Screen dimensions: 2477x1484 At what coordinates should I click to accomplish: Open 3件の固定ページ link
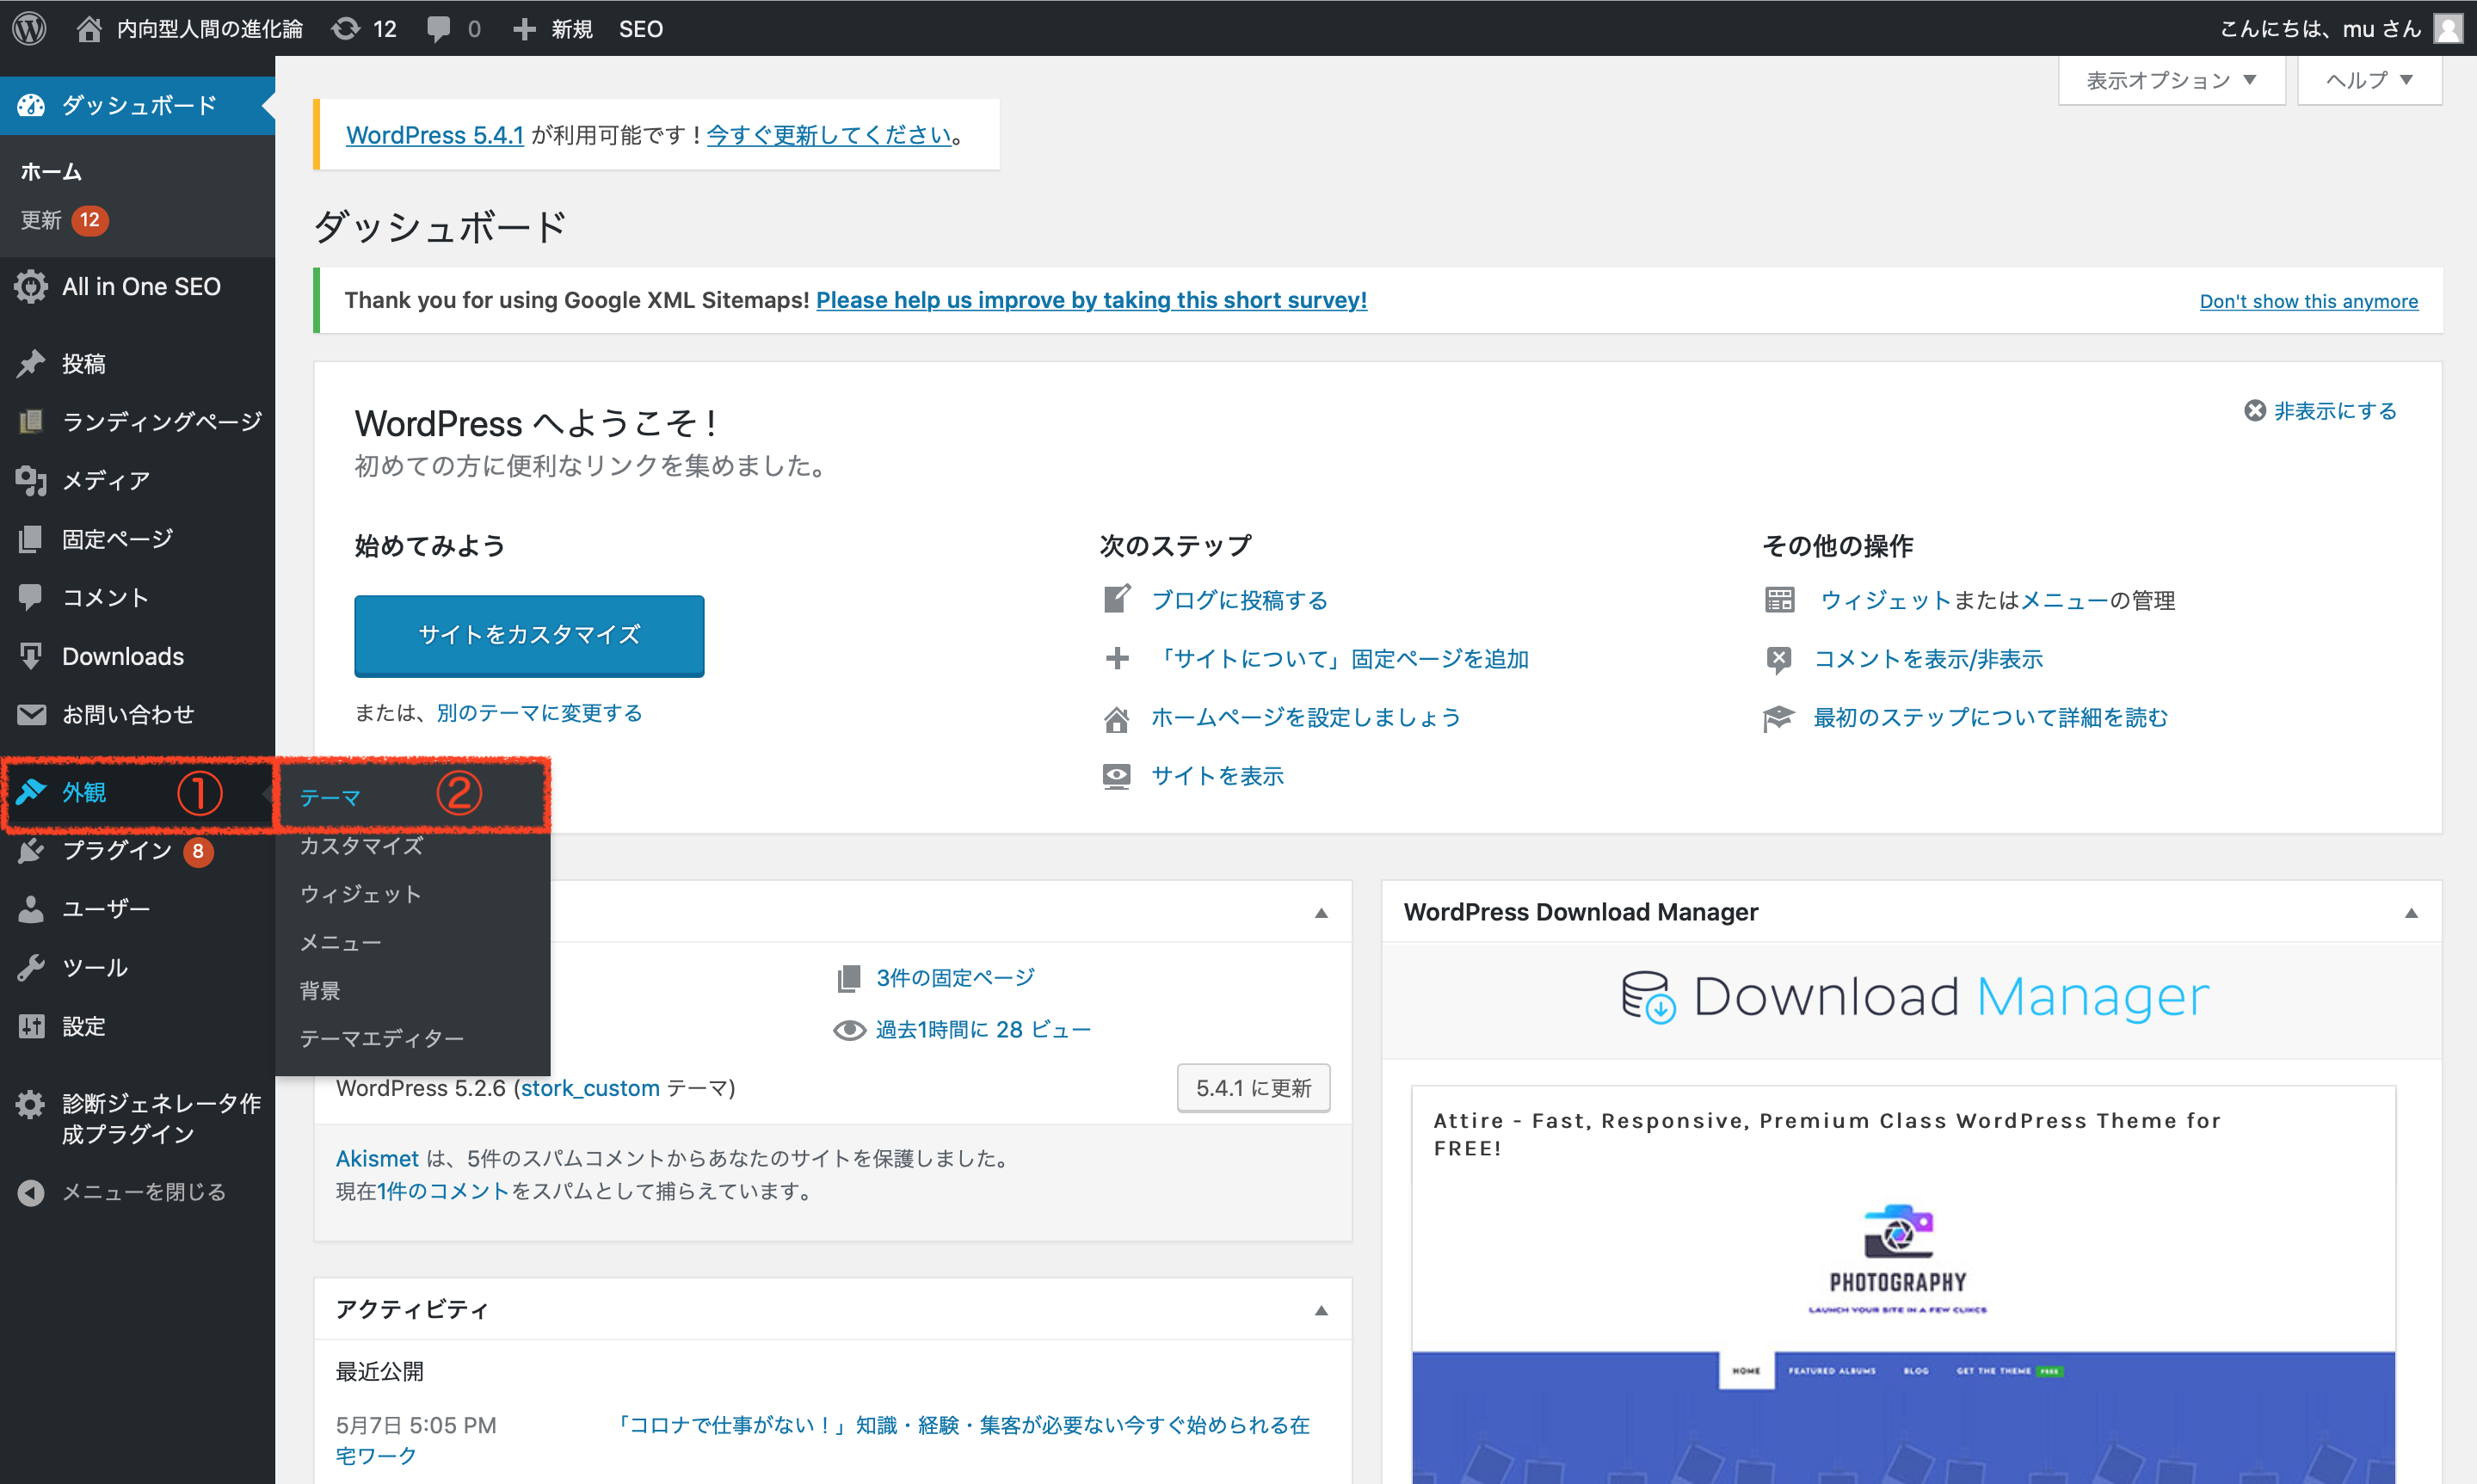coord(955,978)
